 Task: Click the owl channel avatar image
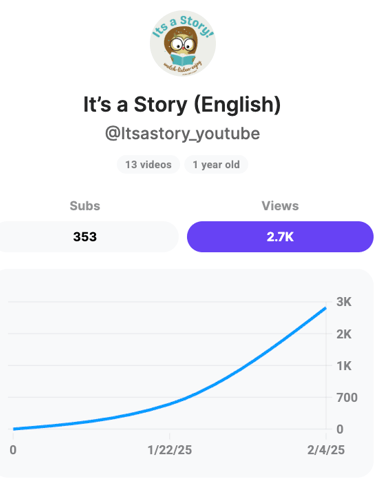[x=183, y=43]
